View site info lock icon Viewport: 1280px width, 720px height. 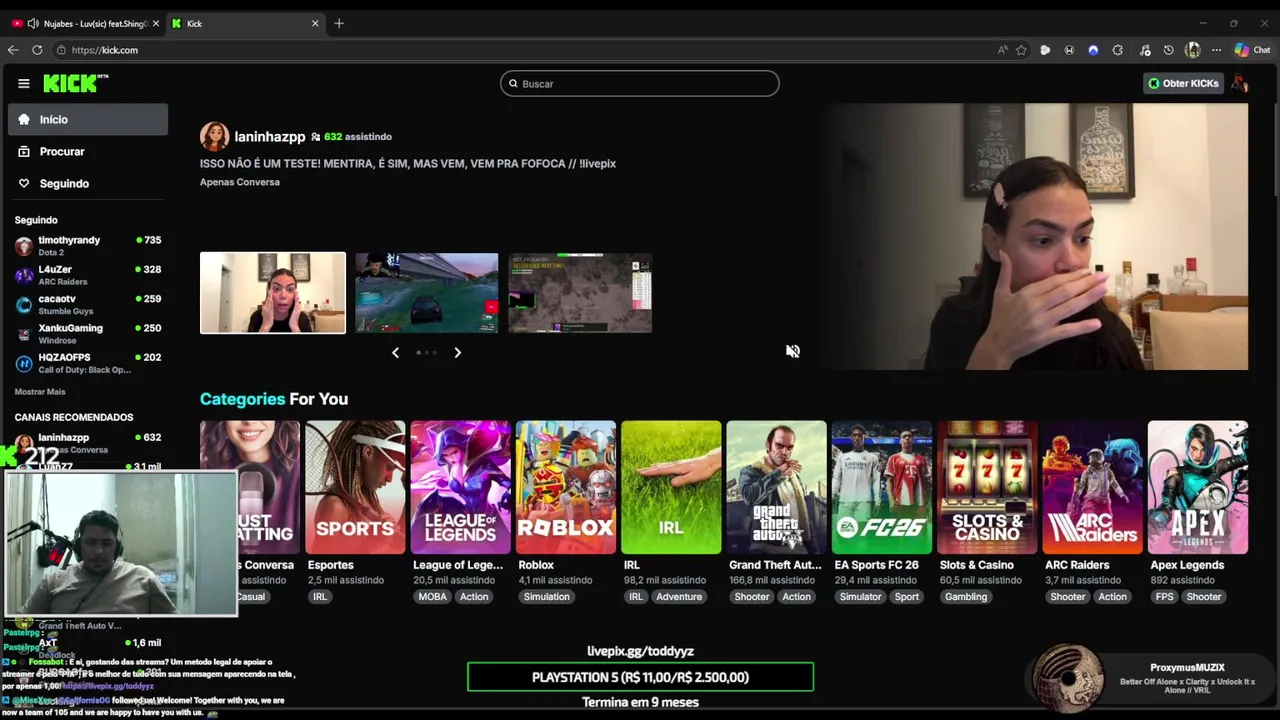click(x=62, y=50)
